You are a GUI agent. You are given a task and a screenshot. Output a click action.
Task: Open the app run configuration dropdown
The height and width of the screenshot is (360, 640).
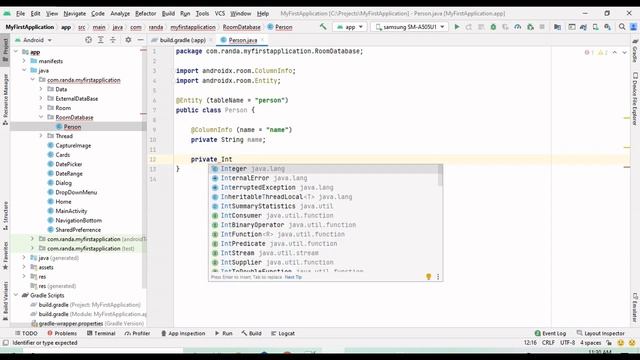350,27
